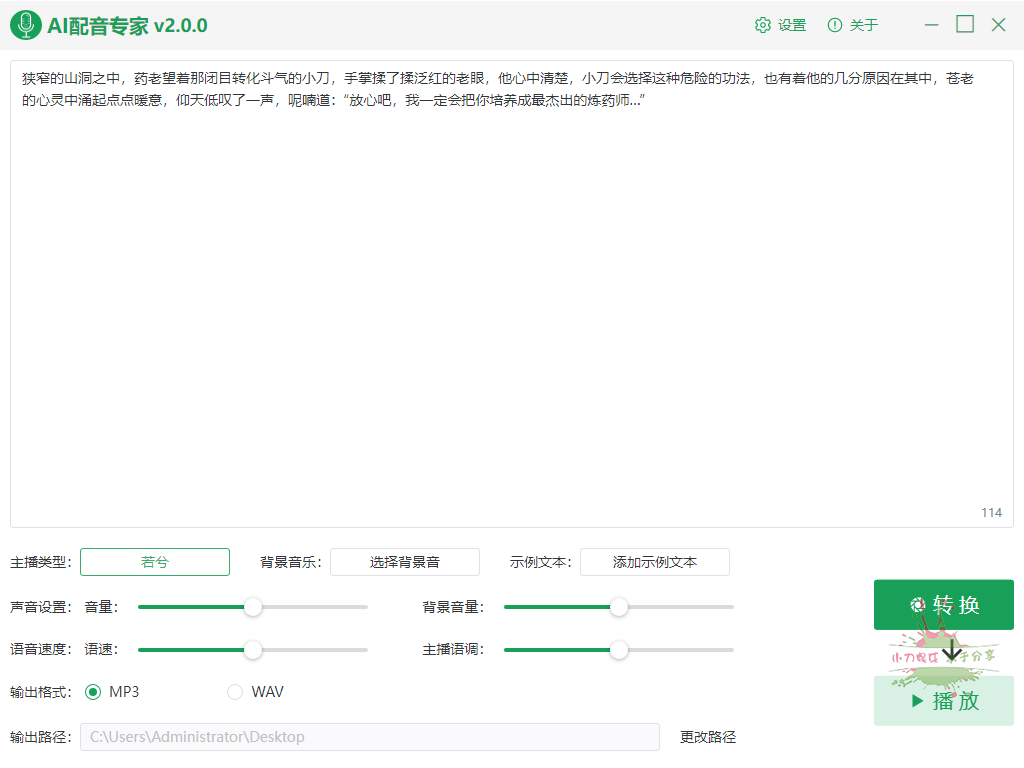
Task: Click the output path field
Action: click(370, 737)
